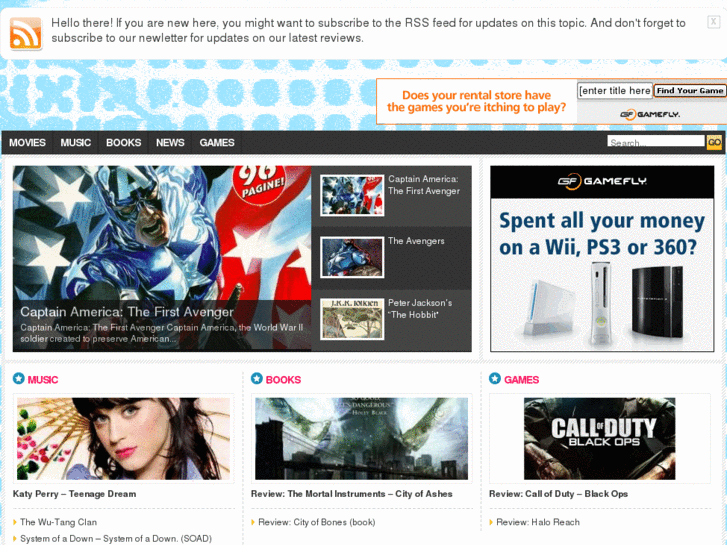Click the orange RSS feed icon
This screenshot has width=727, height=545.
pyautogui.click(x=26, y=33)
